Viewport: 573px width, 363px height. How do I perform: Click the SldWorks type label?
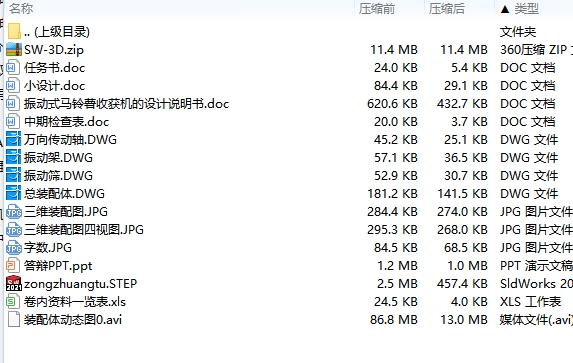[536, 284]
